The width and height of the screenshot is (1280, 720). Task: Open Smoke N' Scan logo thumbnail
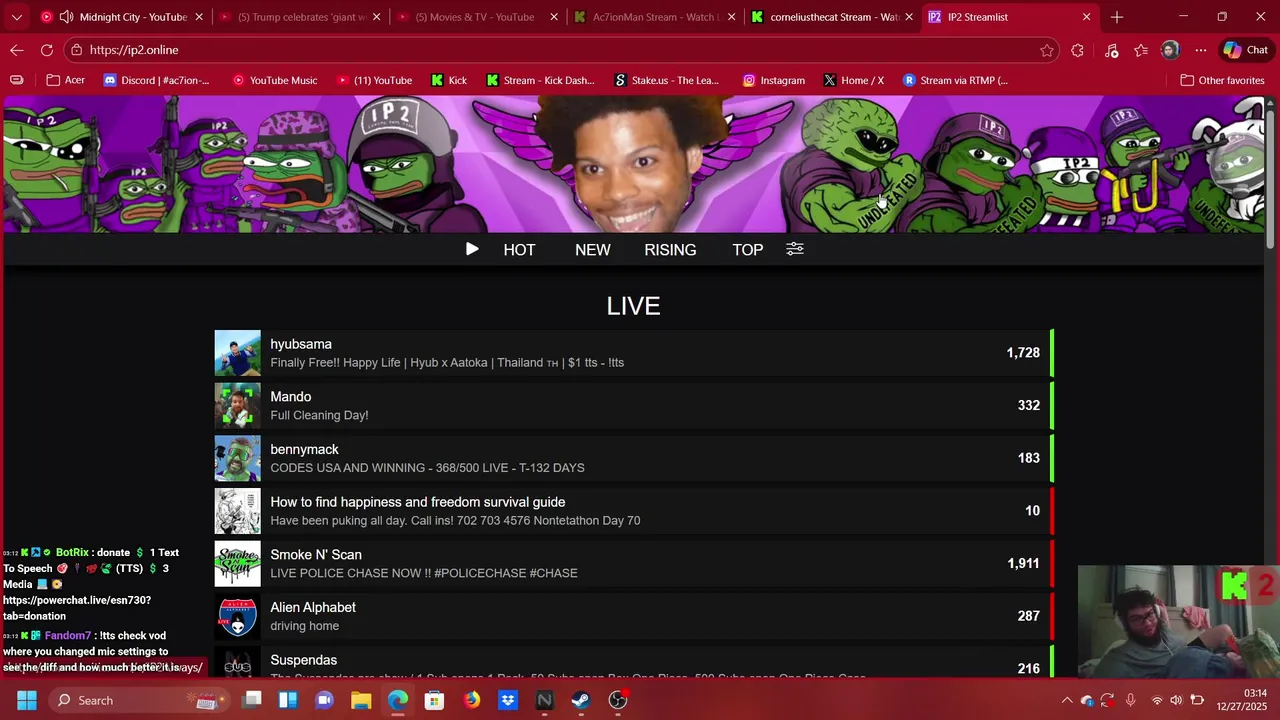tap(237, 563)
